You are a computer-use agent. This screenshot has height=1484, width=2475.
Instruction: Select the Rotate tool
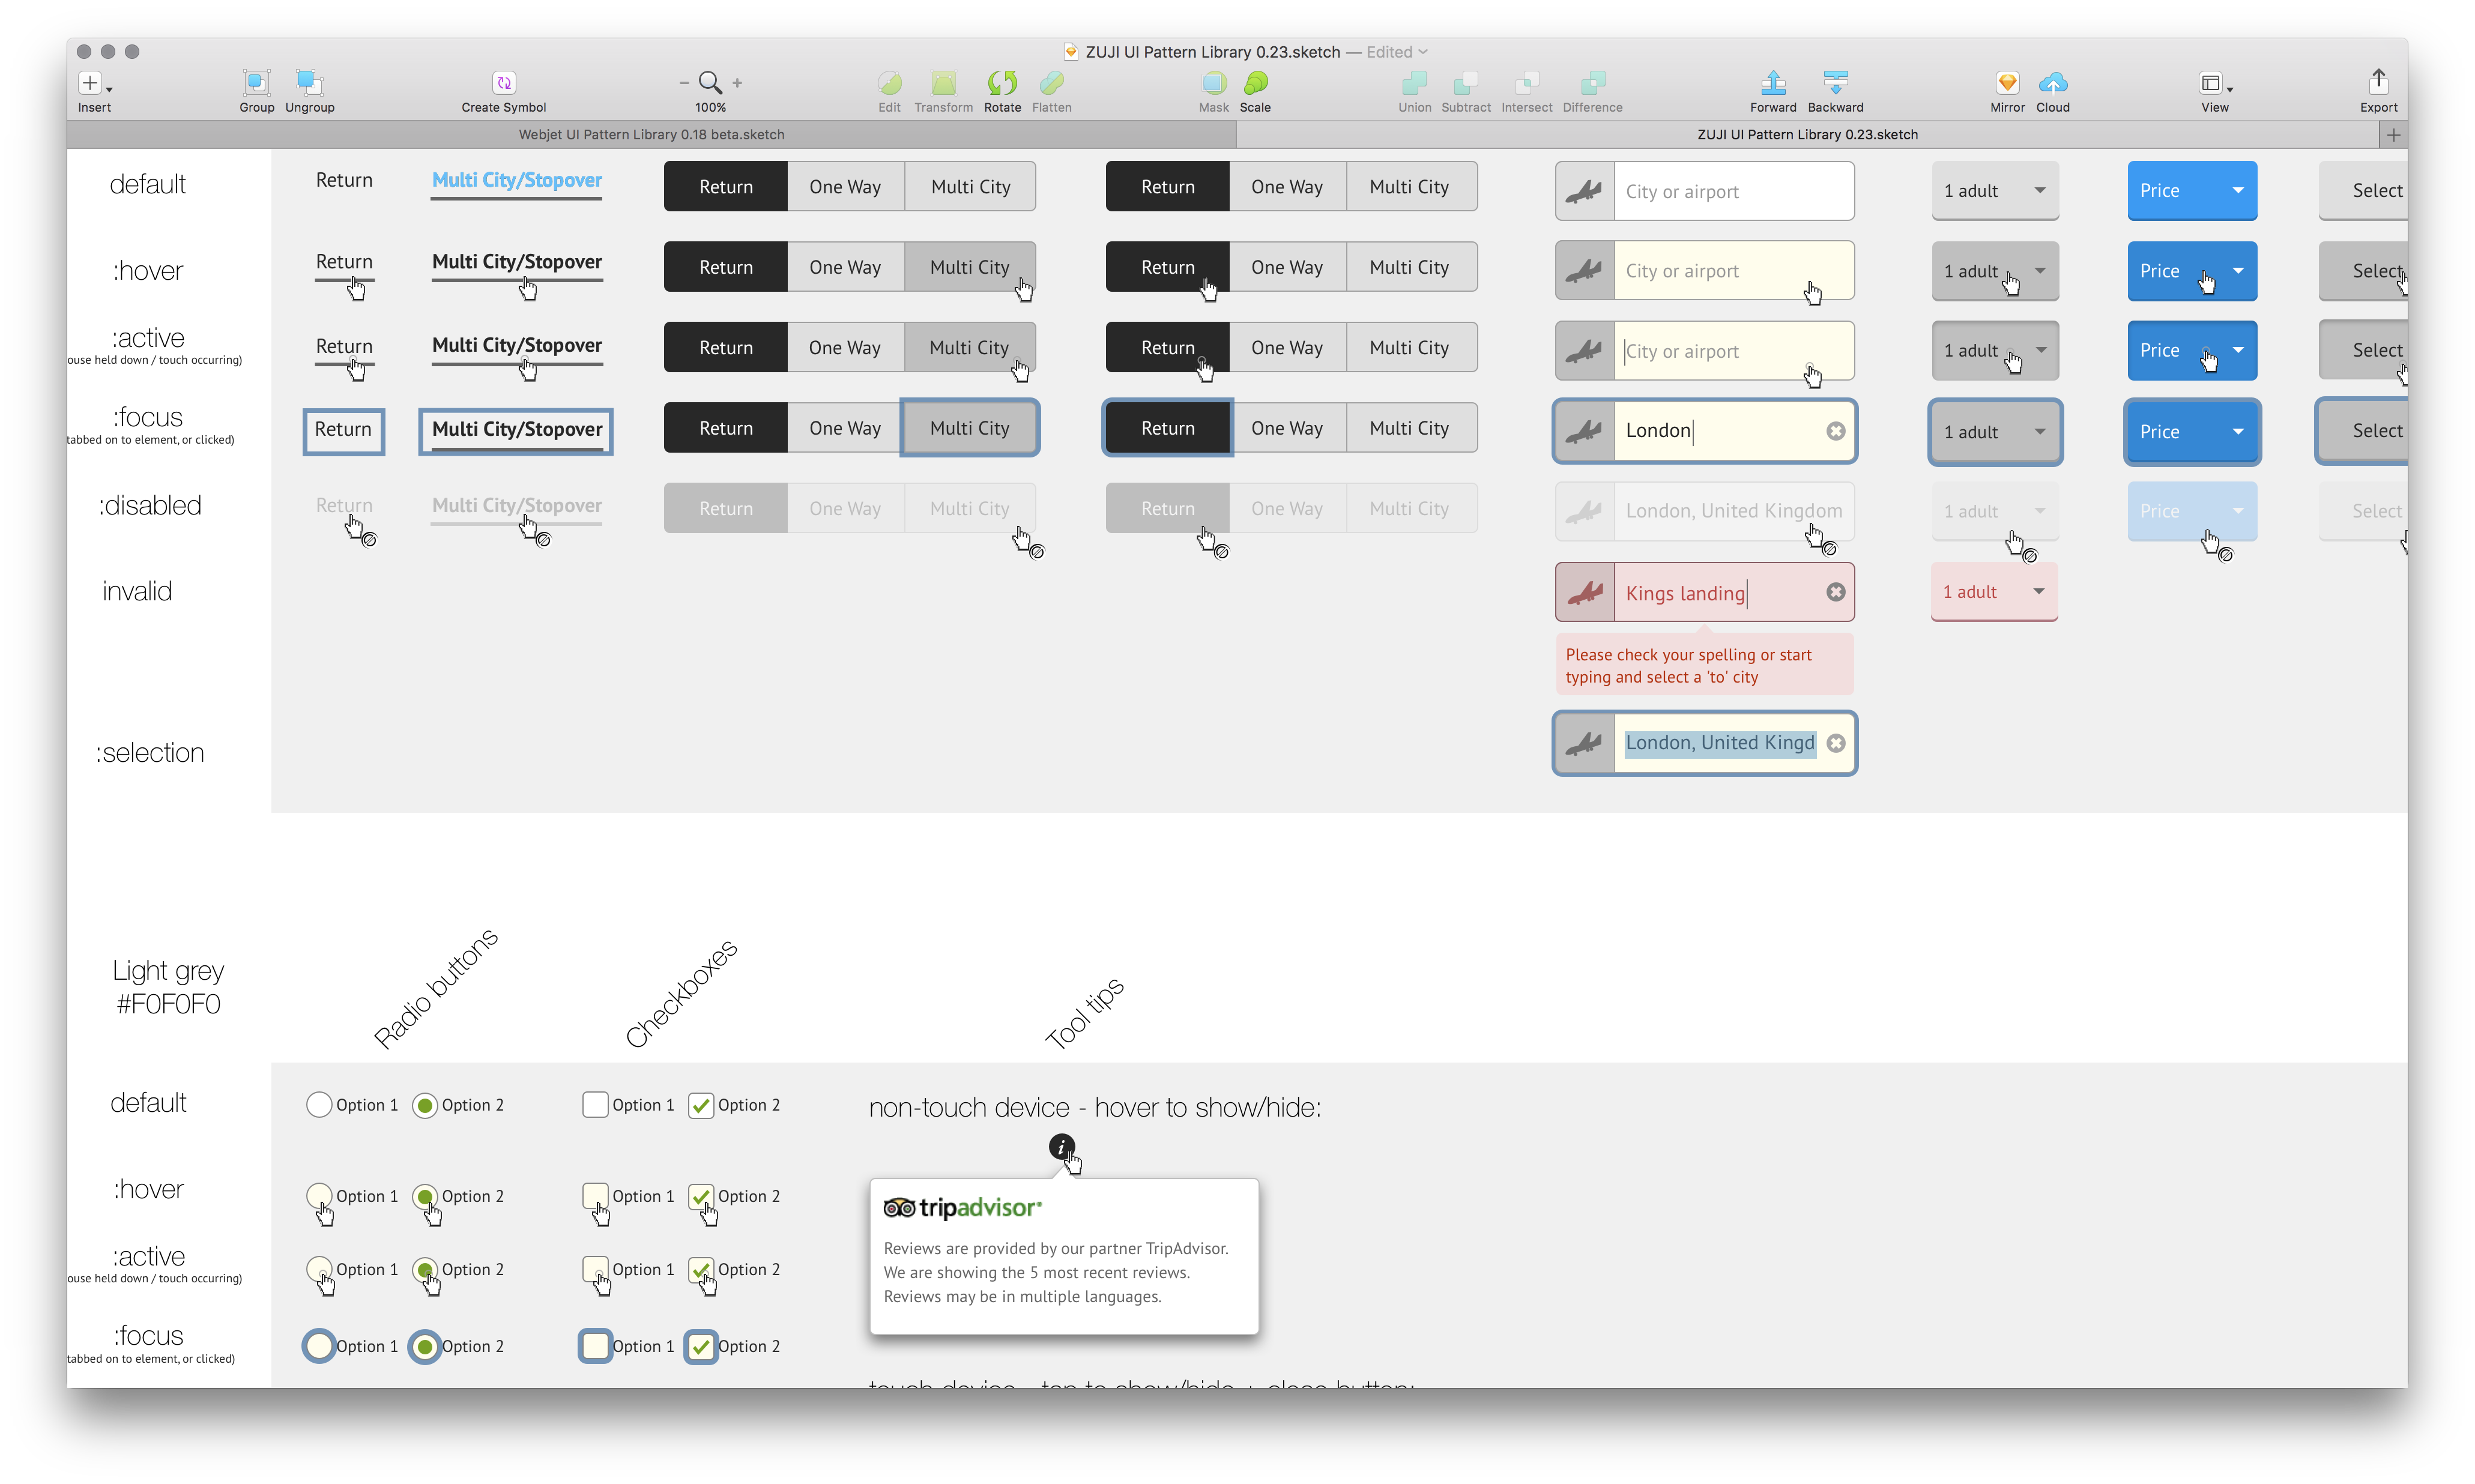tap(1002, 83)
